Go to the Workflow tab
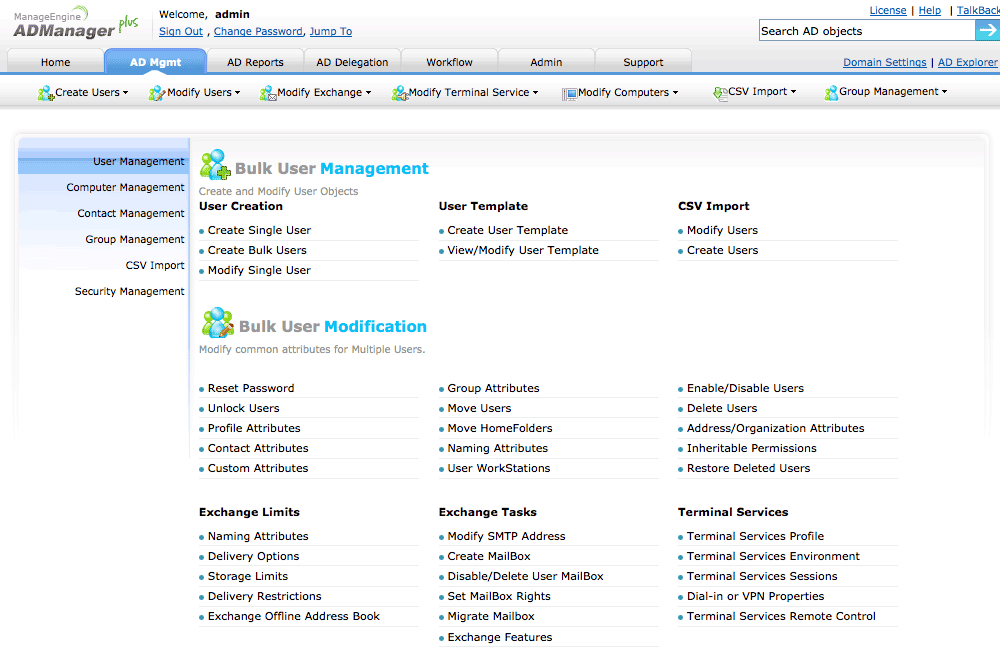 (449, 62)
